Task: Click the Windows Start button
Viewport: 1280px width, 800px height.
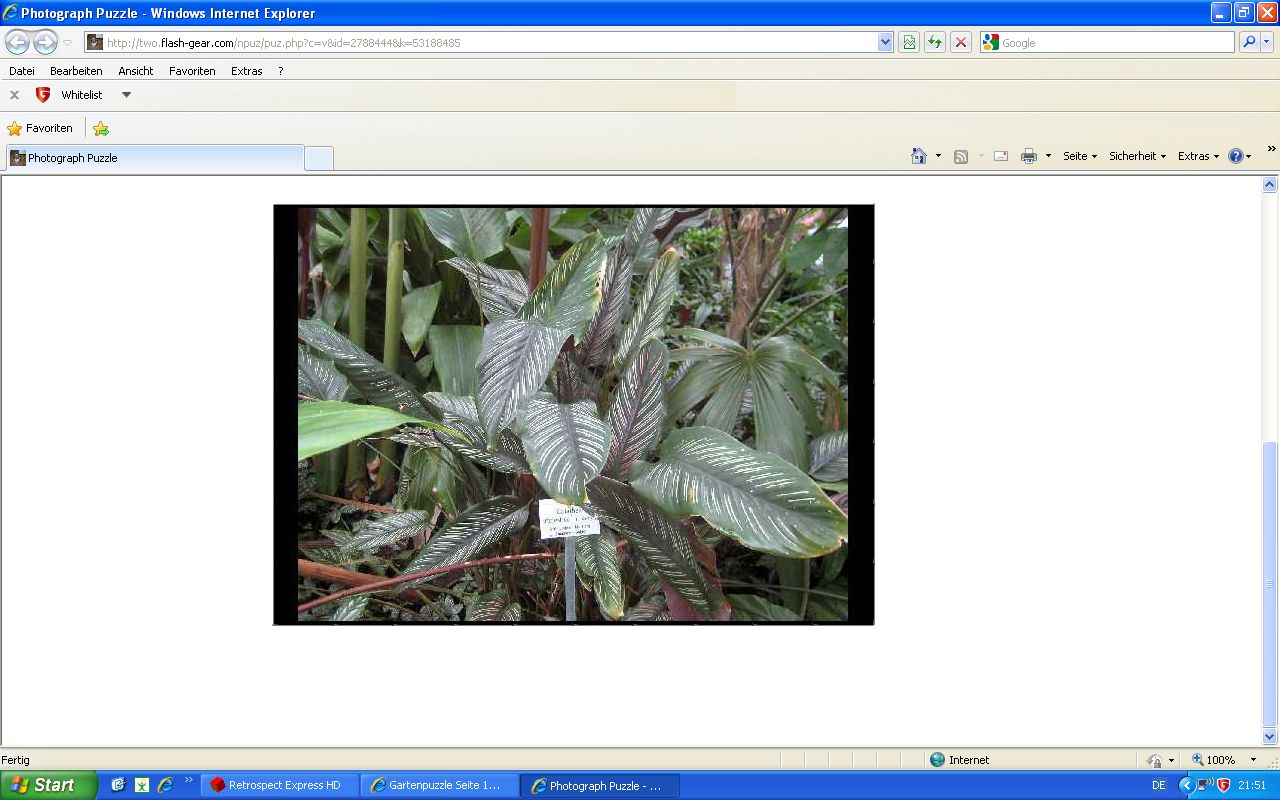Action: (48, 785)
